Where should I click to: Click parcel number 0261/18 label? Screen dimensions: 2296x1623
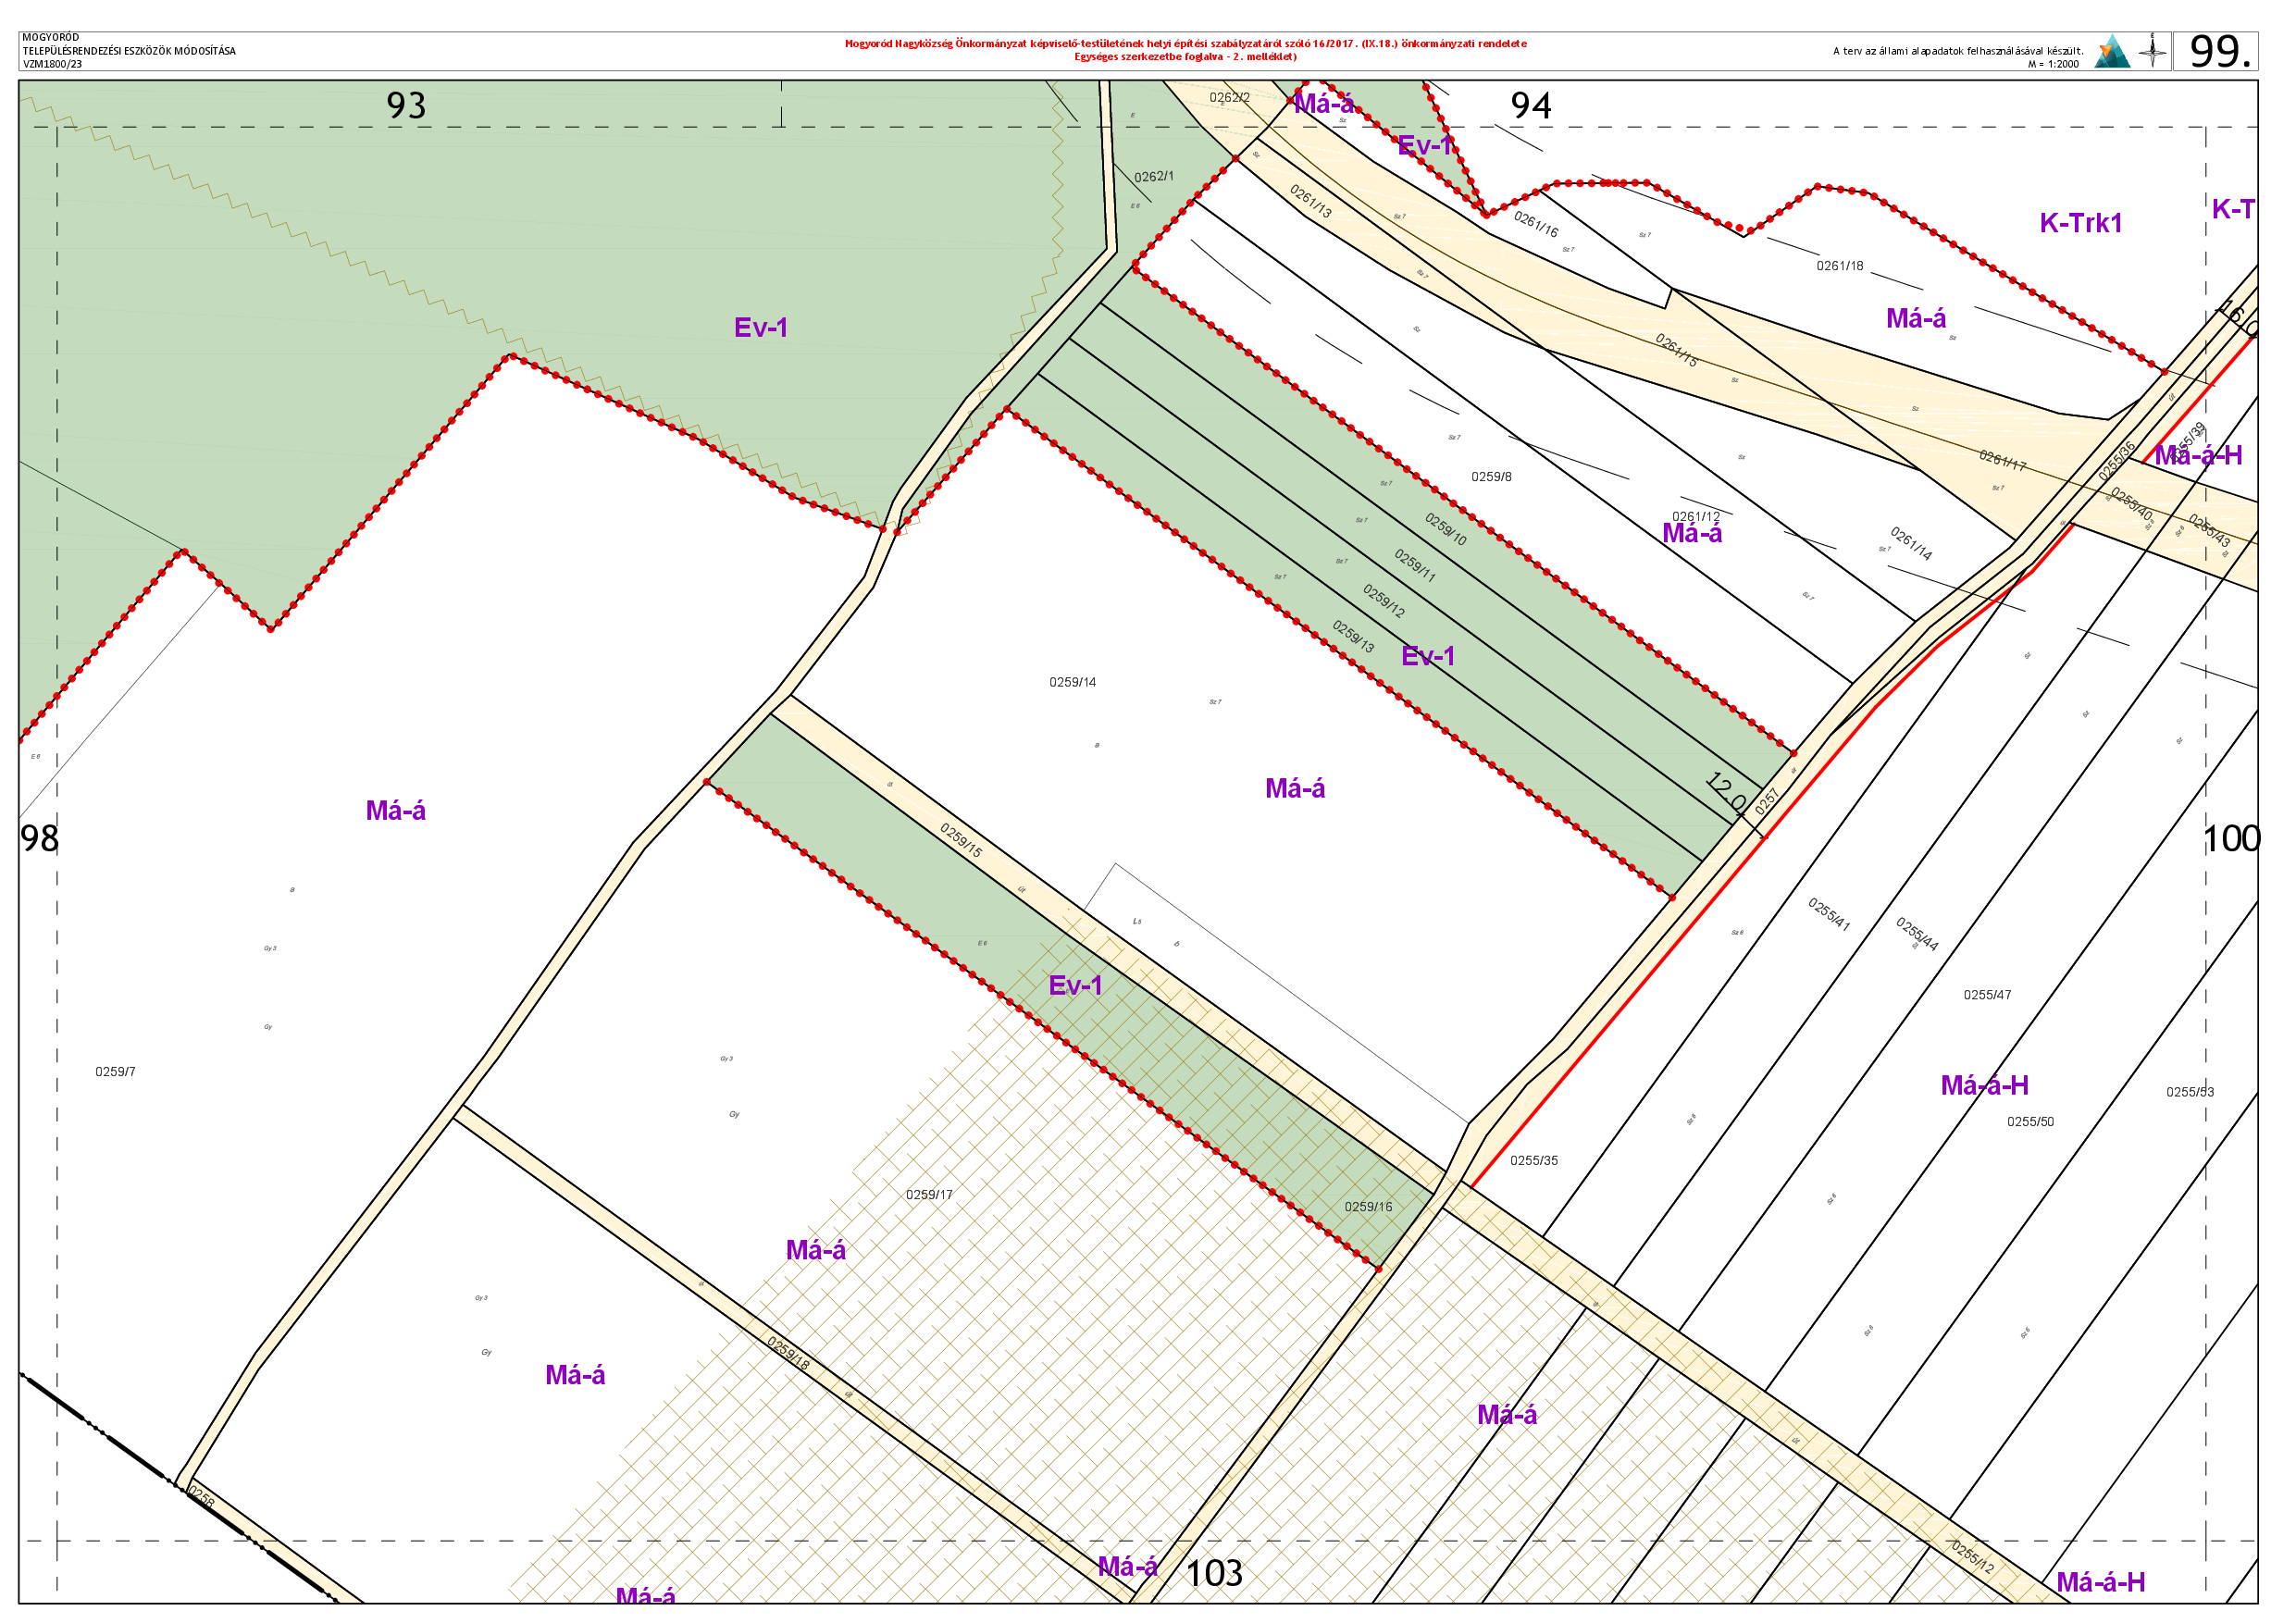1840,266
